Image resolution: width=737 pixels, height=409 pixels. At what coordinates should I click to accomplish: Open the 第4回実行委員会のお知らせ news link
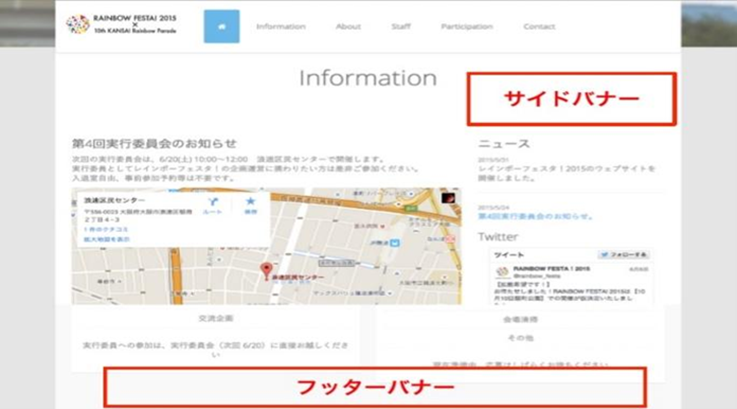click(530, 215)
